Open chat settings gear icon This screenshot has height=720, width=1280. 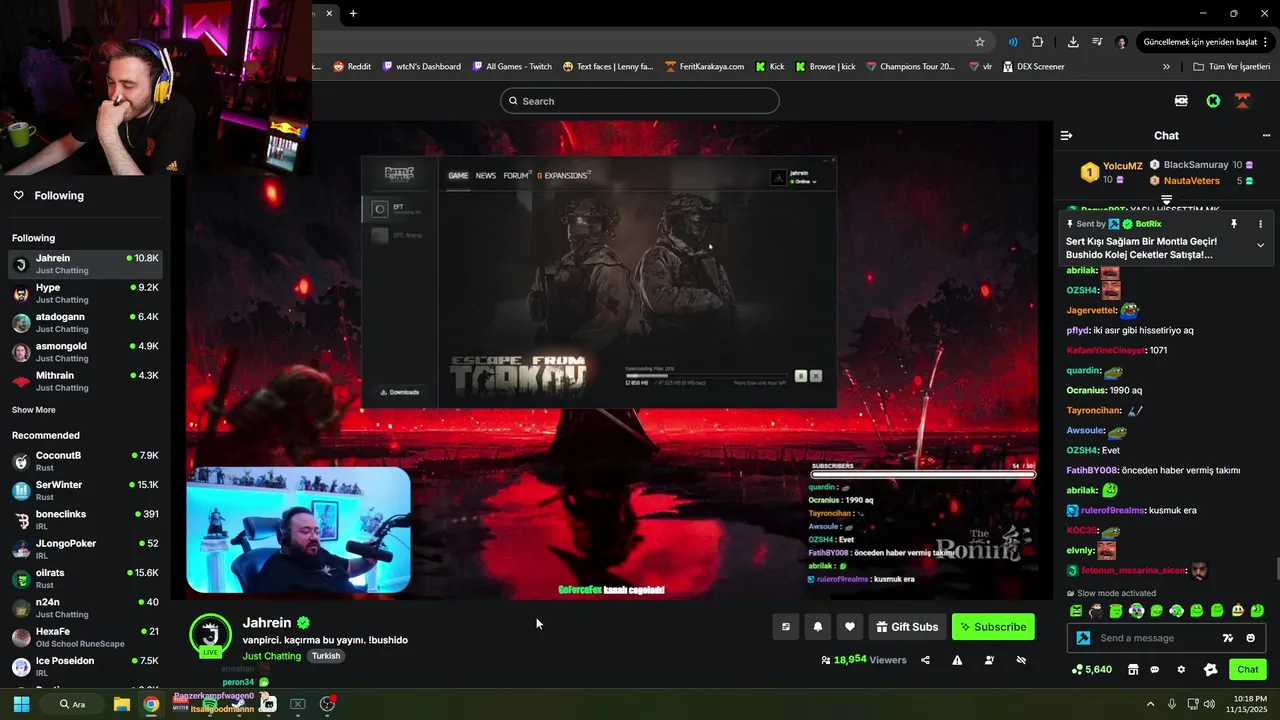point(1181,669)
